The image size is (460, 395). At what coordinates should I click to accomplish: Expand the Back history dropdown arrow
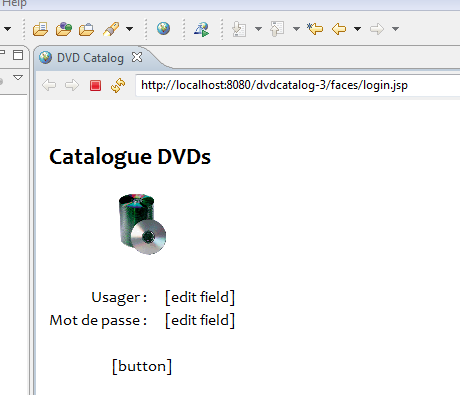(x=357, y=29)
